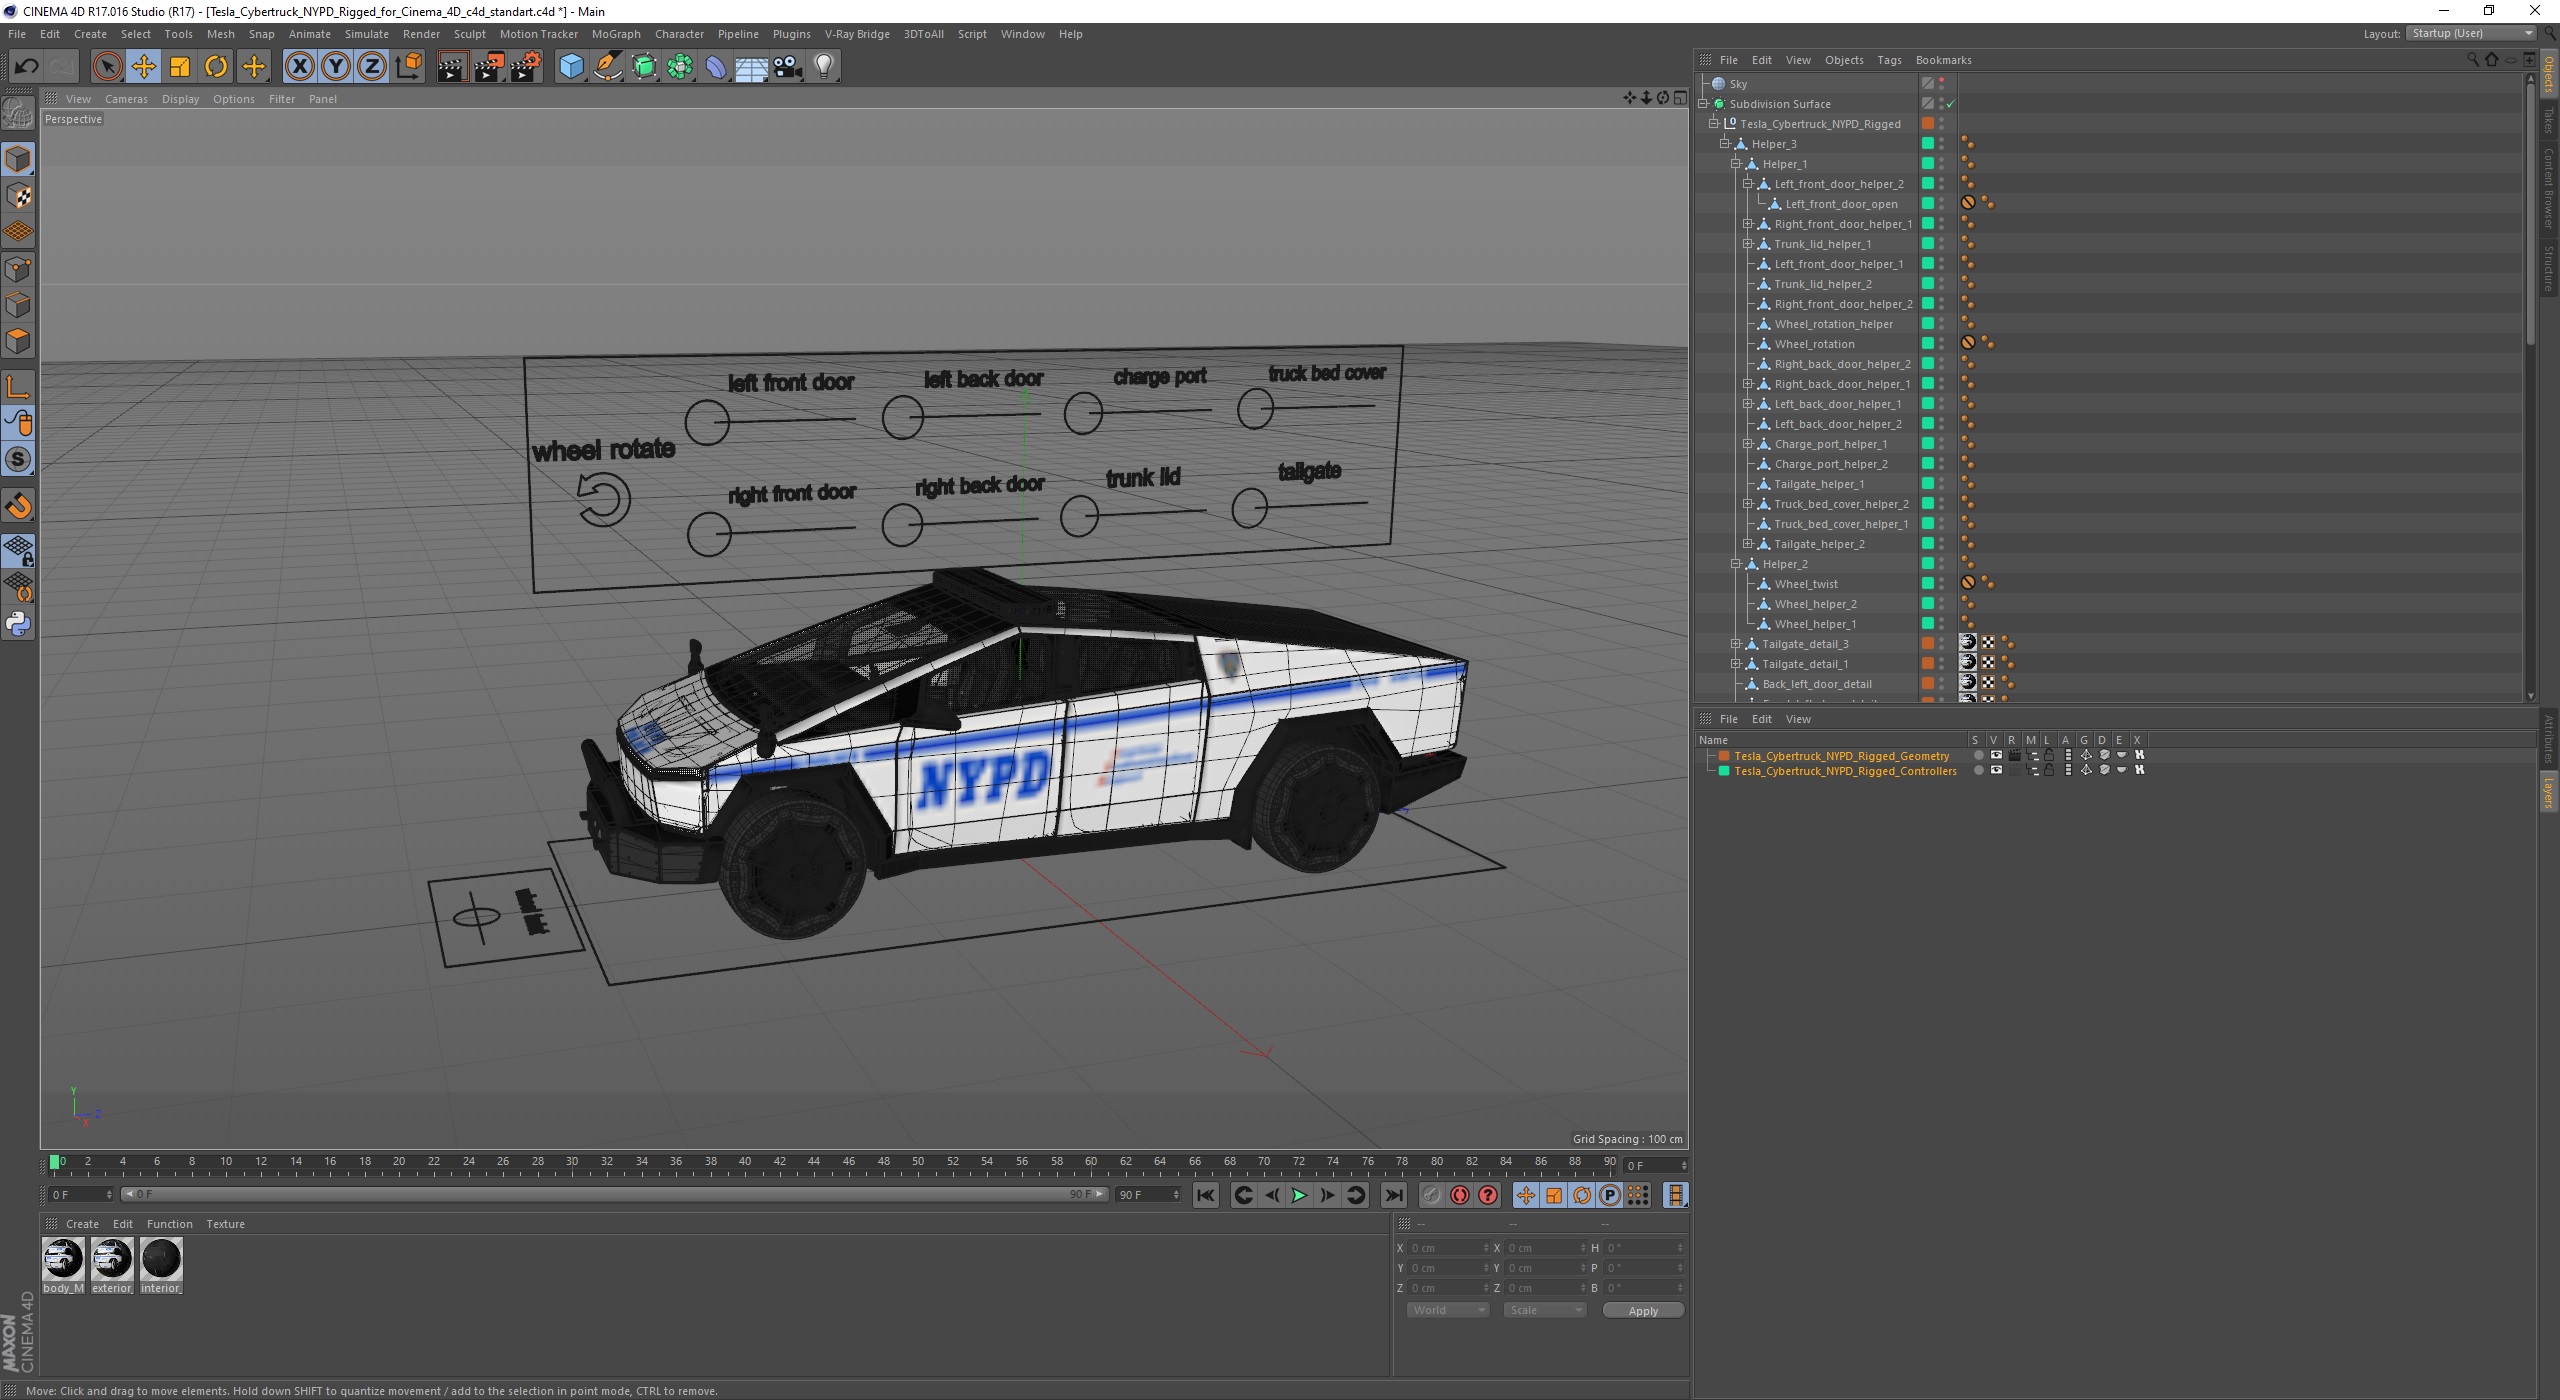Add a Light bulb object
Viewport: 2560px width, 1400px height.
[823, 67]
